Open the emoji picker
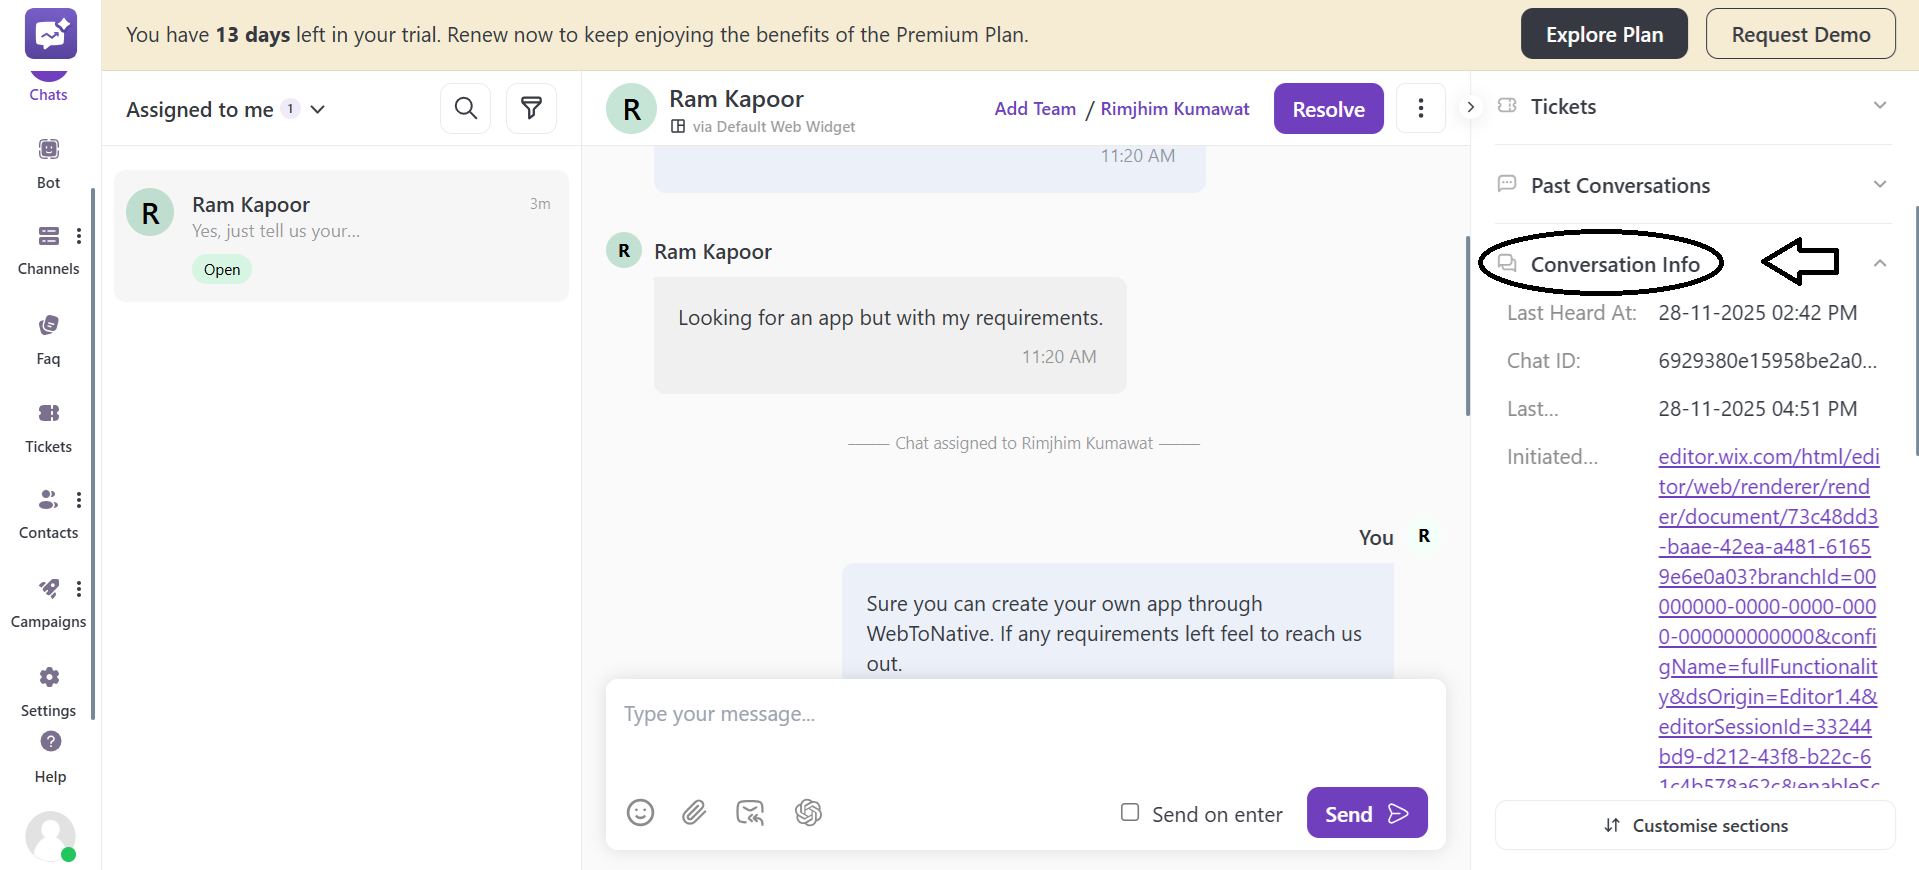 (x=640, y=813)
